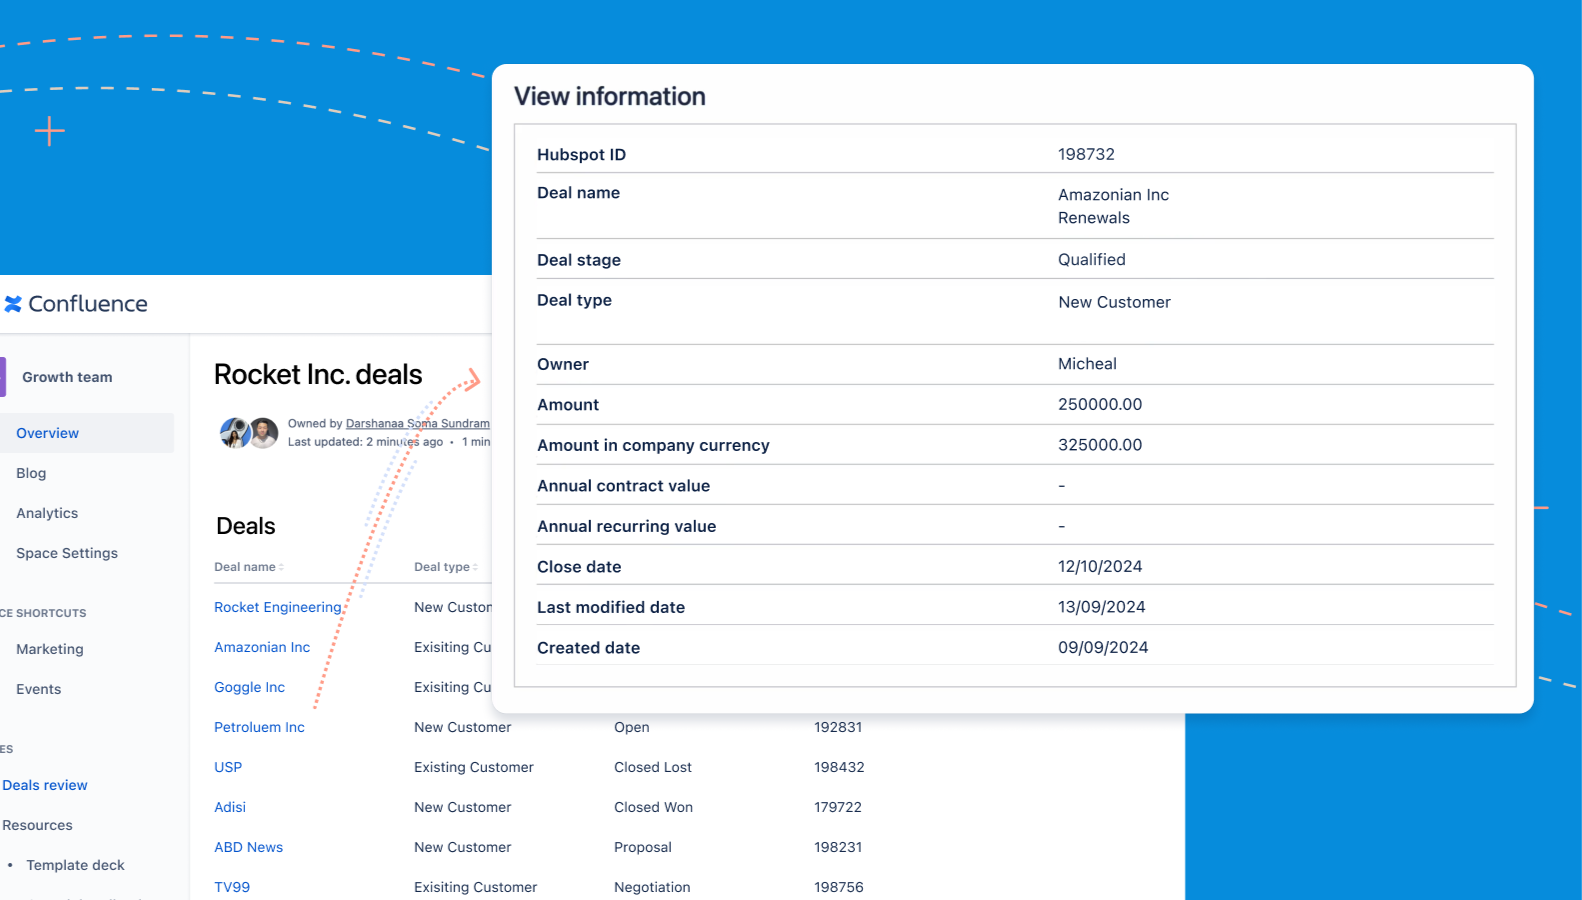Screen dimensions: 1582x900
Task: Select Closed Lost in the USP row
Action: click(653, 767)
